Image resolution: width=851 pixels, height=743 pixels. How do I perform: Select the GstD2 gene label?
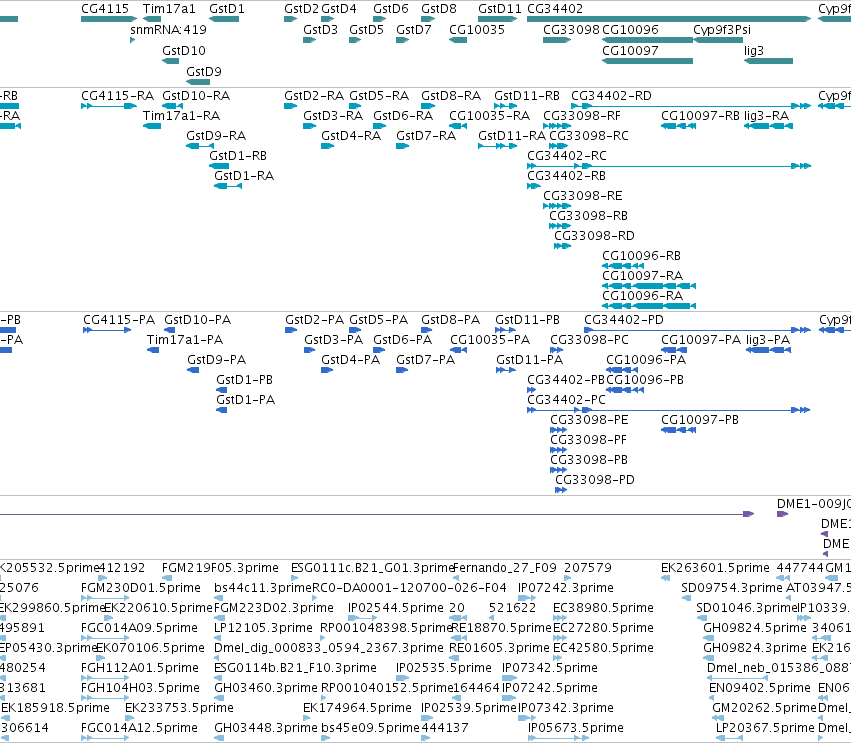click(301, 9)
